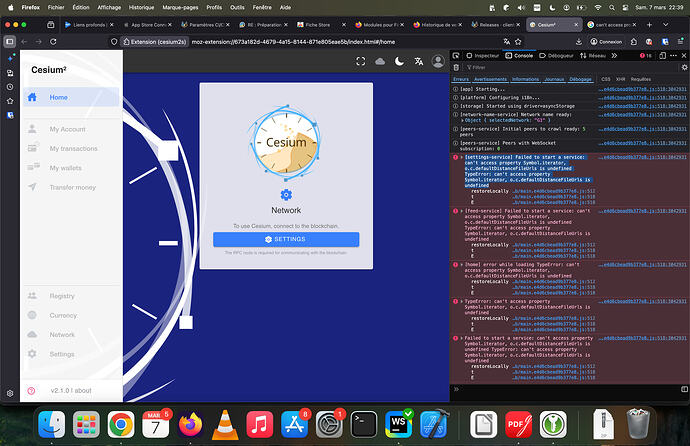The width and height of the screenshot is (690, 446).
Task: Clear the console with the trash icon
Action: pyautogui.click(x=458, y=66)
